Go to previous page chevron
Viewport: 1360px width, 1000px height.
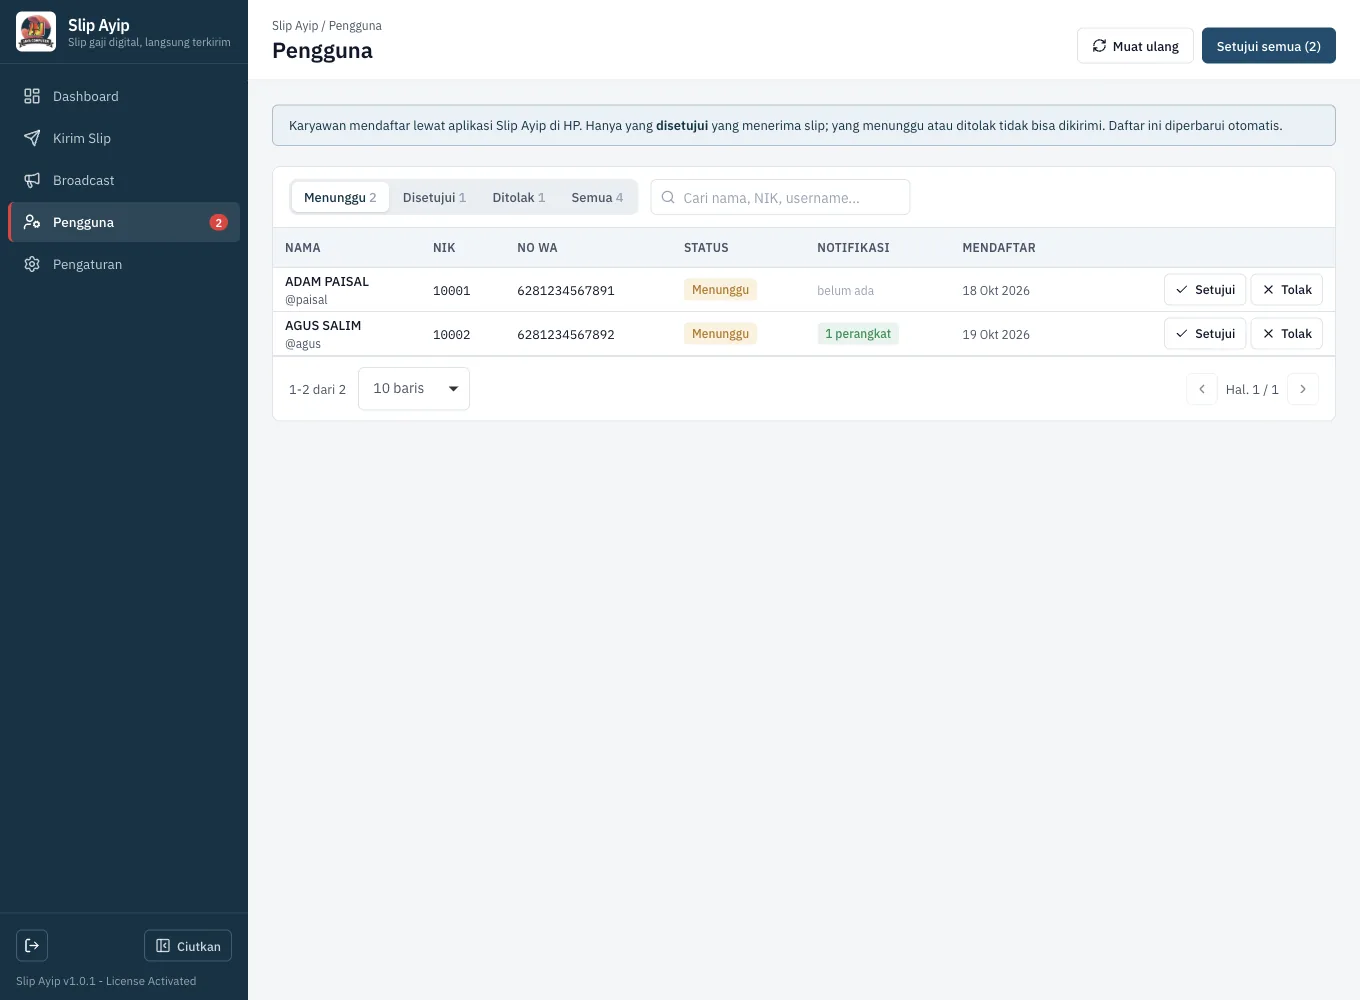coord(1202,389)
